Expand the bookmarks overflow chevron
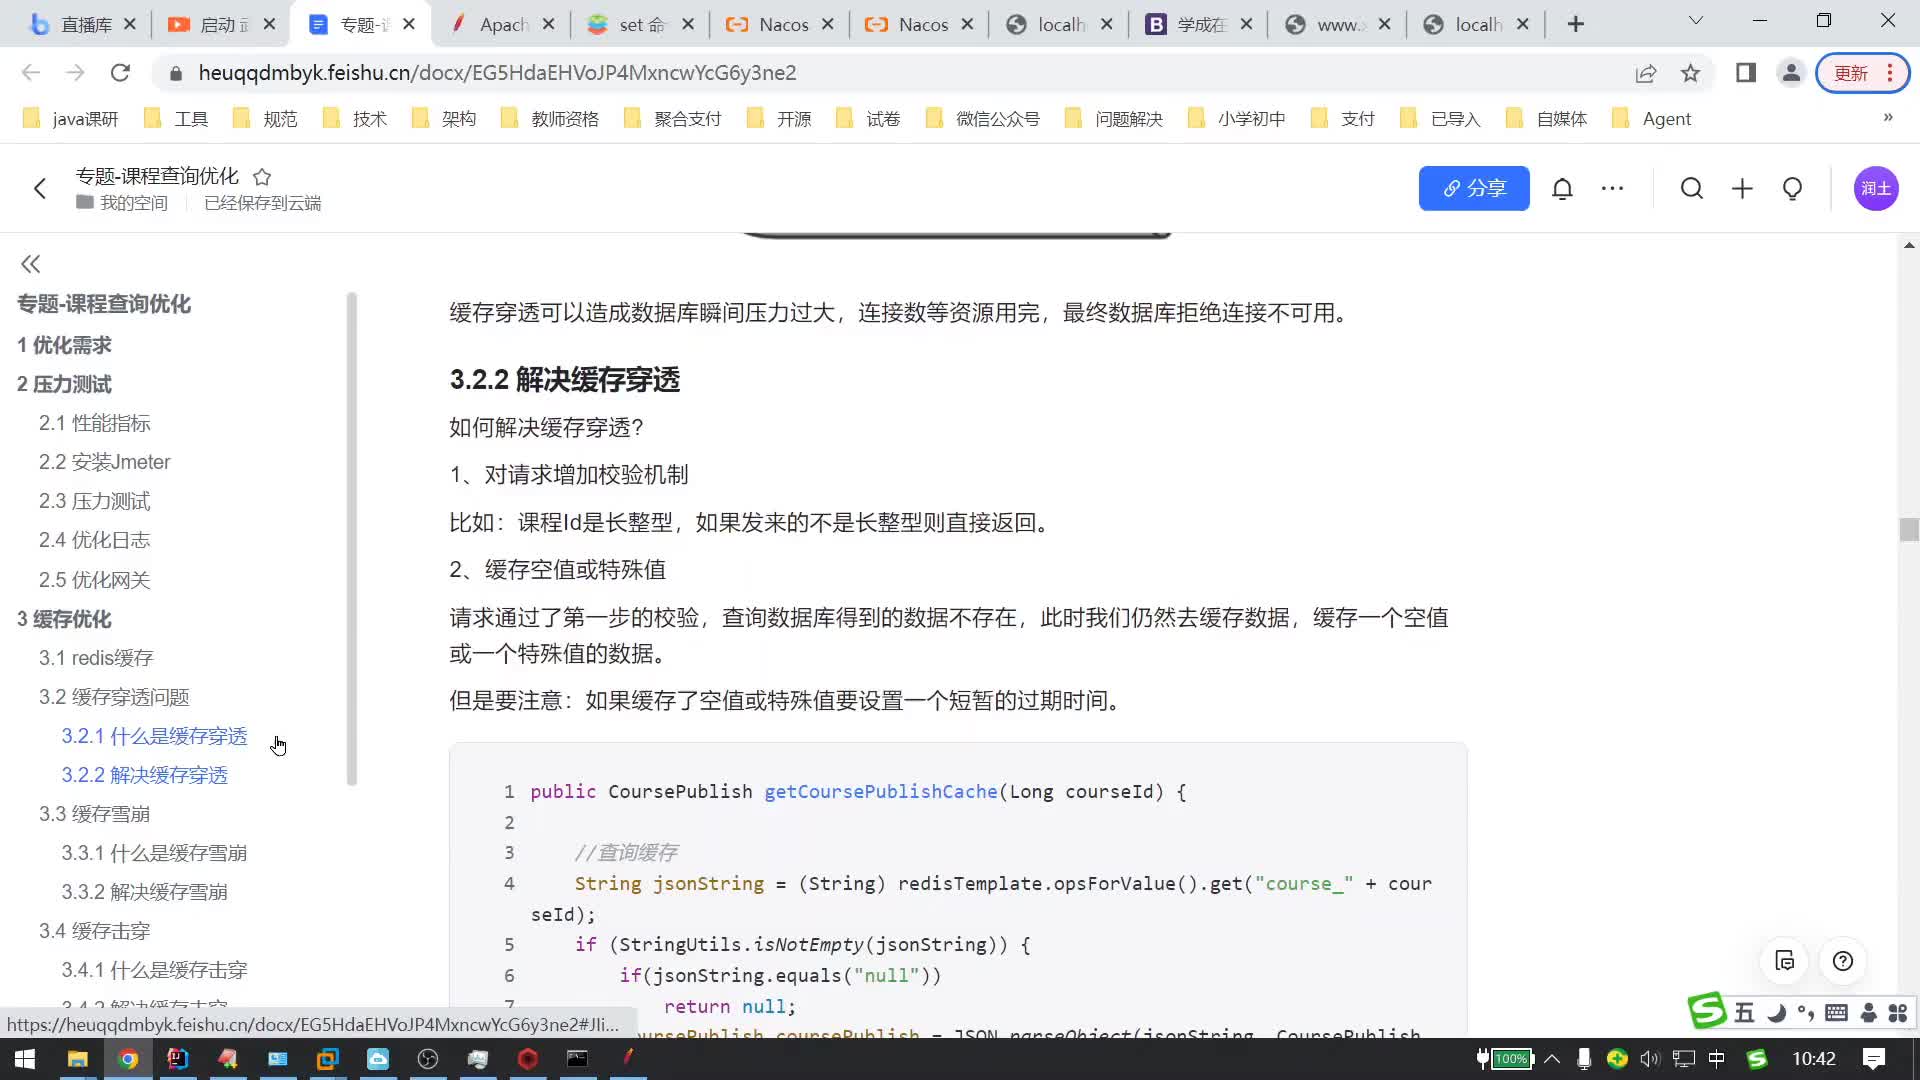 [1888, 118]
